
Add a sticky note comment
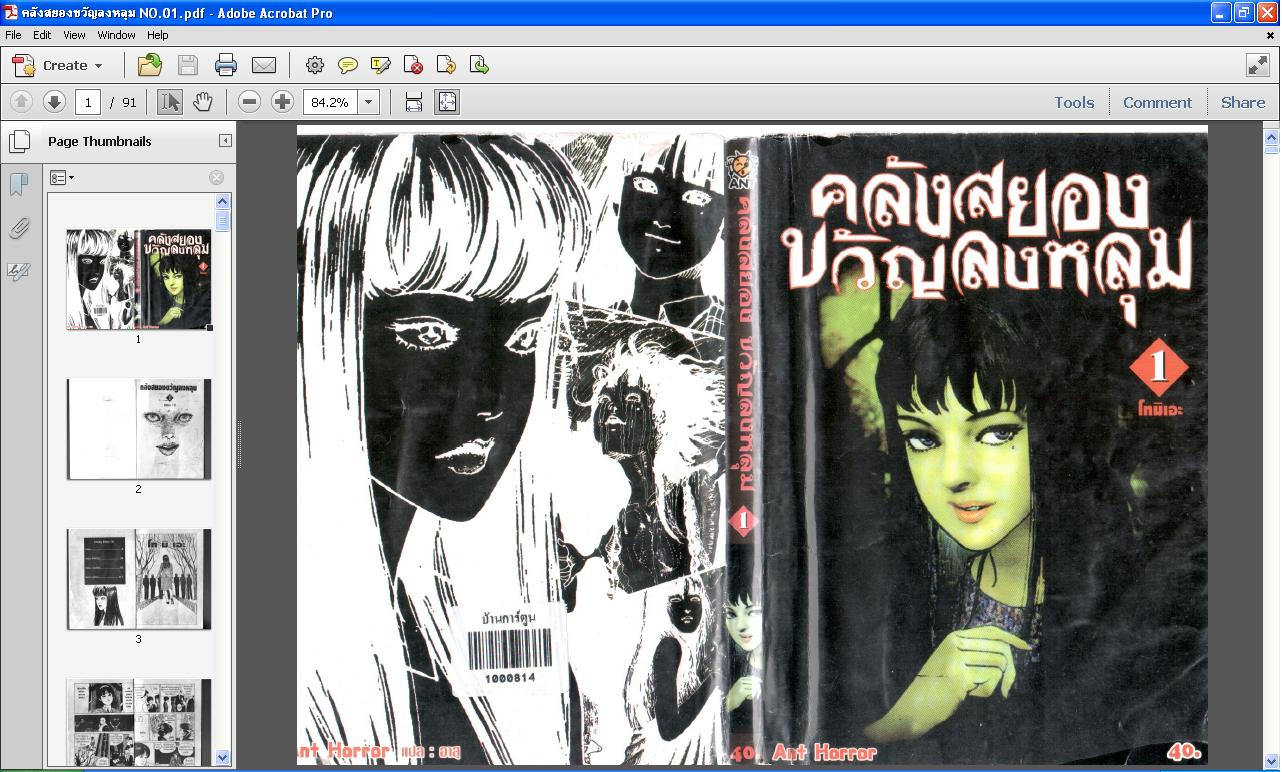click(348, 66)
